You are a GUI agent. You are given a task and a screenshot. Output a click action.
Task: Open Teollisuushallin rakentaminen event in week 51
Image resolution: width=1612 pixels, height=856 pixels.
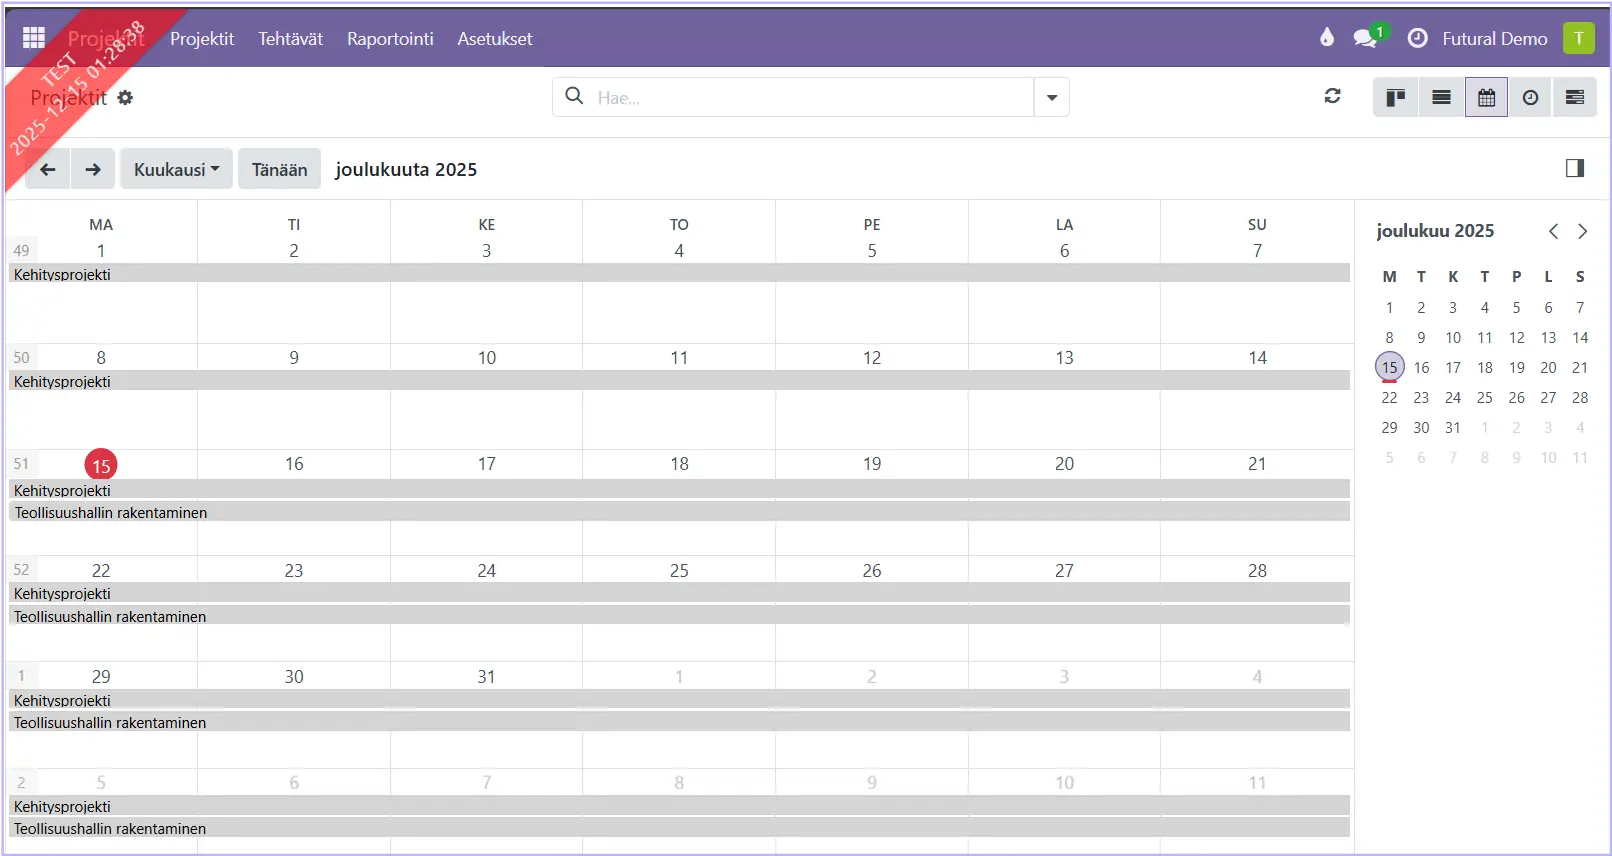[110, 512]
